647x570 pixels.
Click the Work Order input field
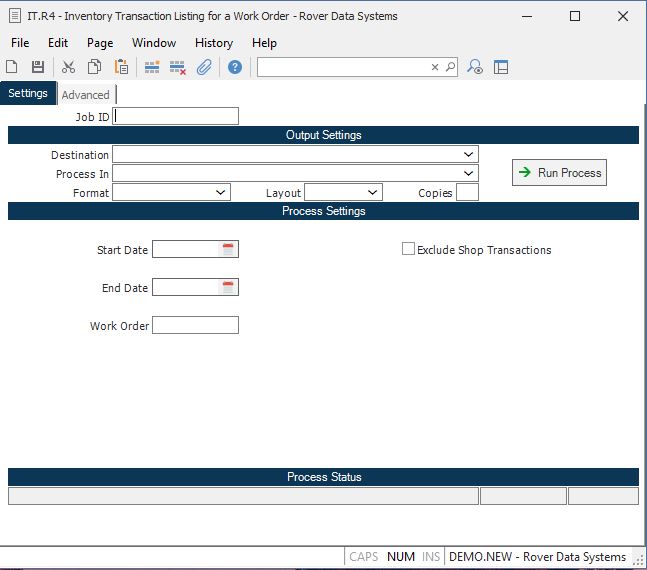195,325
